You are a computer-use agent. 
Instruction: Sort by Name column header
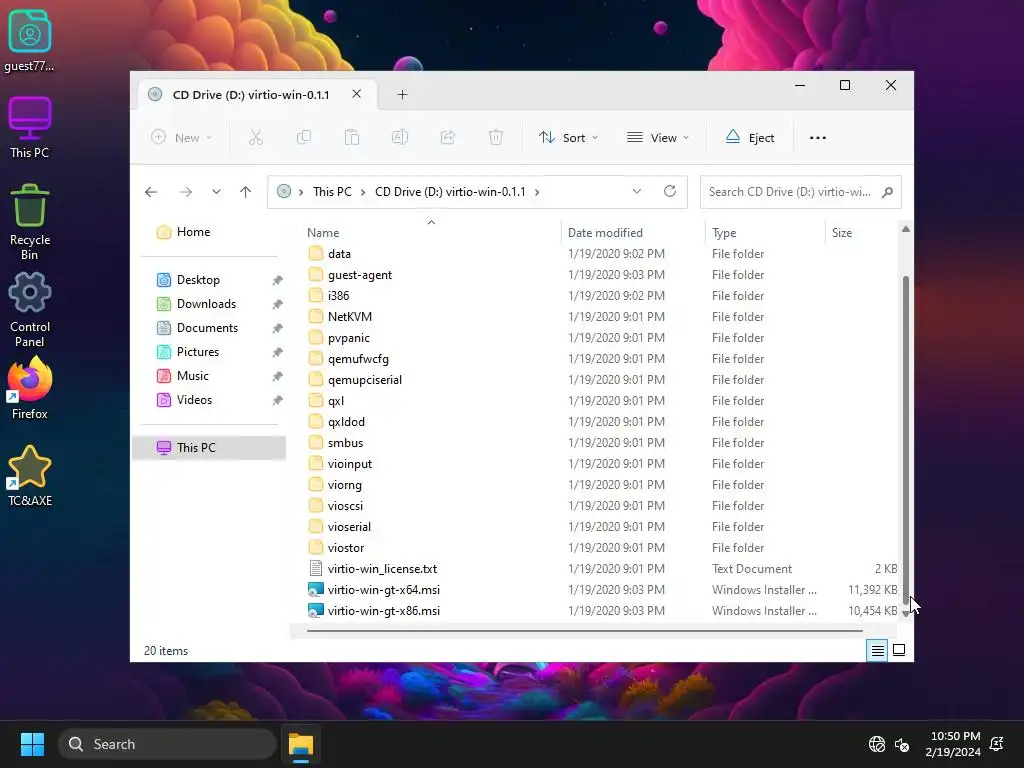tap(431, 232)
